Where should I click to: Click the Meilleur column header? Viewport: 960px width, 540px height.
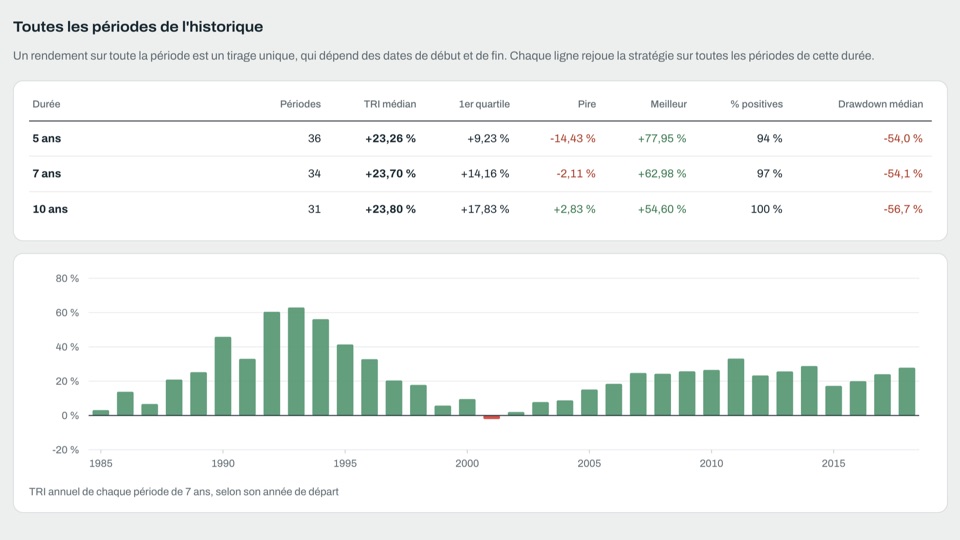[x=669, y=104]
